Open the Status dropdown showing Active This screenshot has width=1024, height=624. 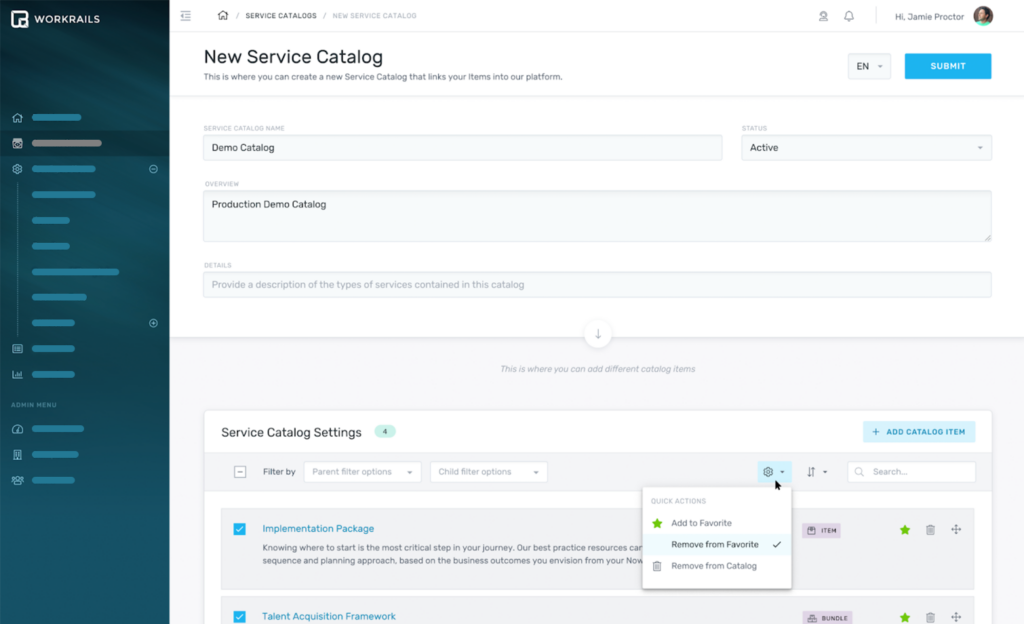[865, 147]
